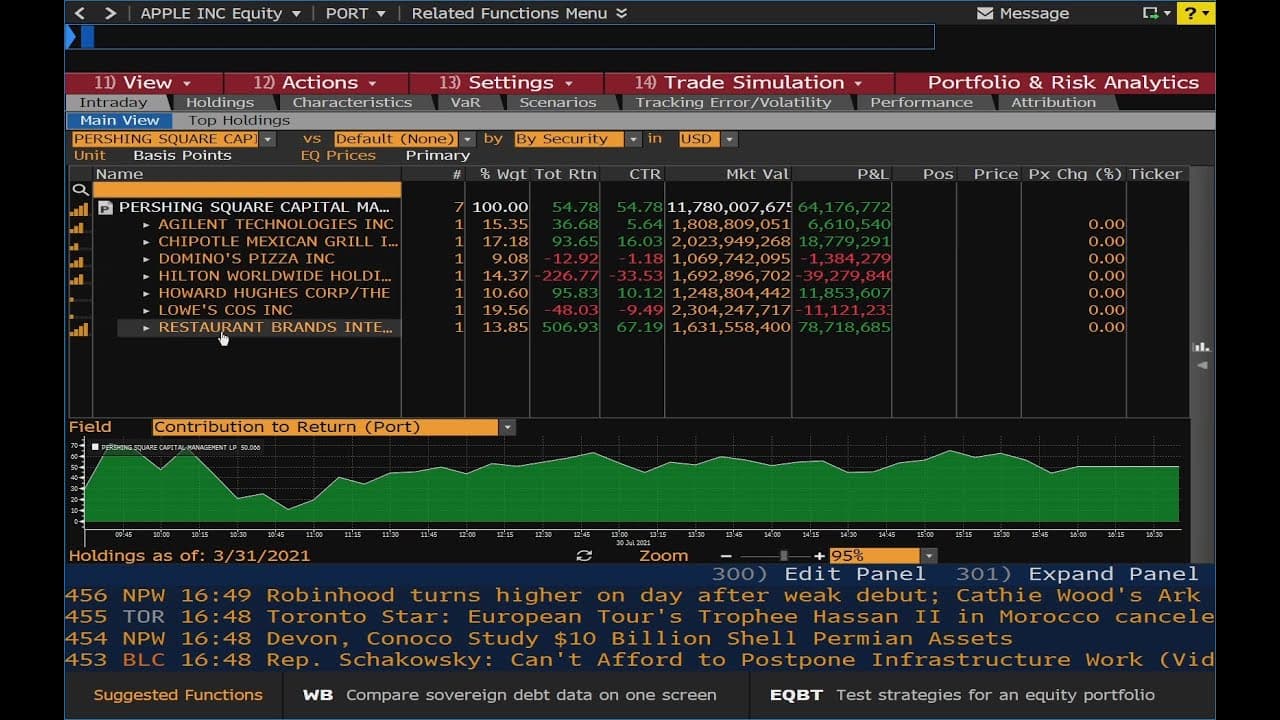Click the WB suggested function
This screenshot has width=1280, height=720.
coord(510,695)
